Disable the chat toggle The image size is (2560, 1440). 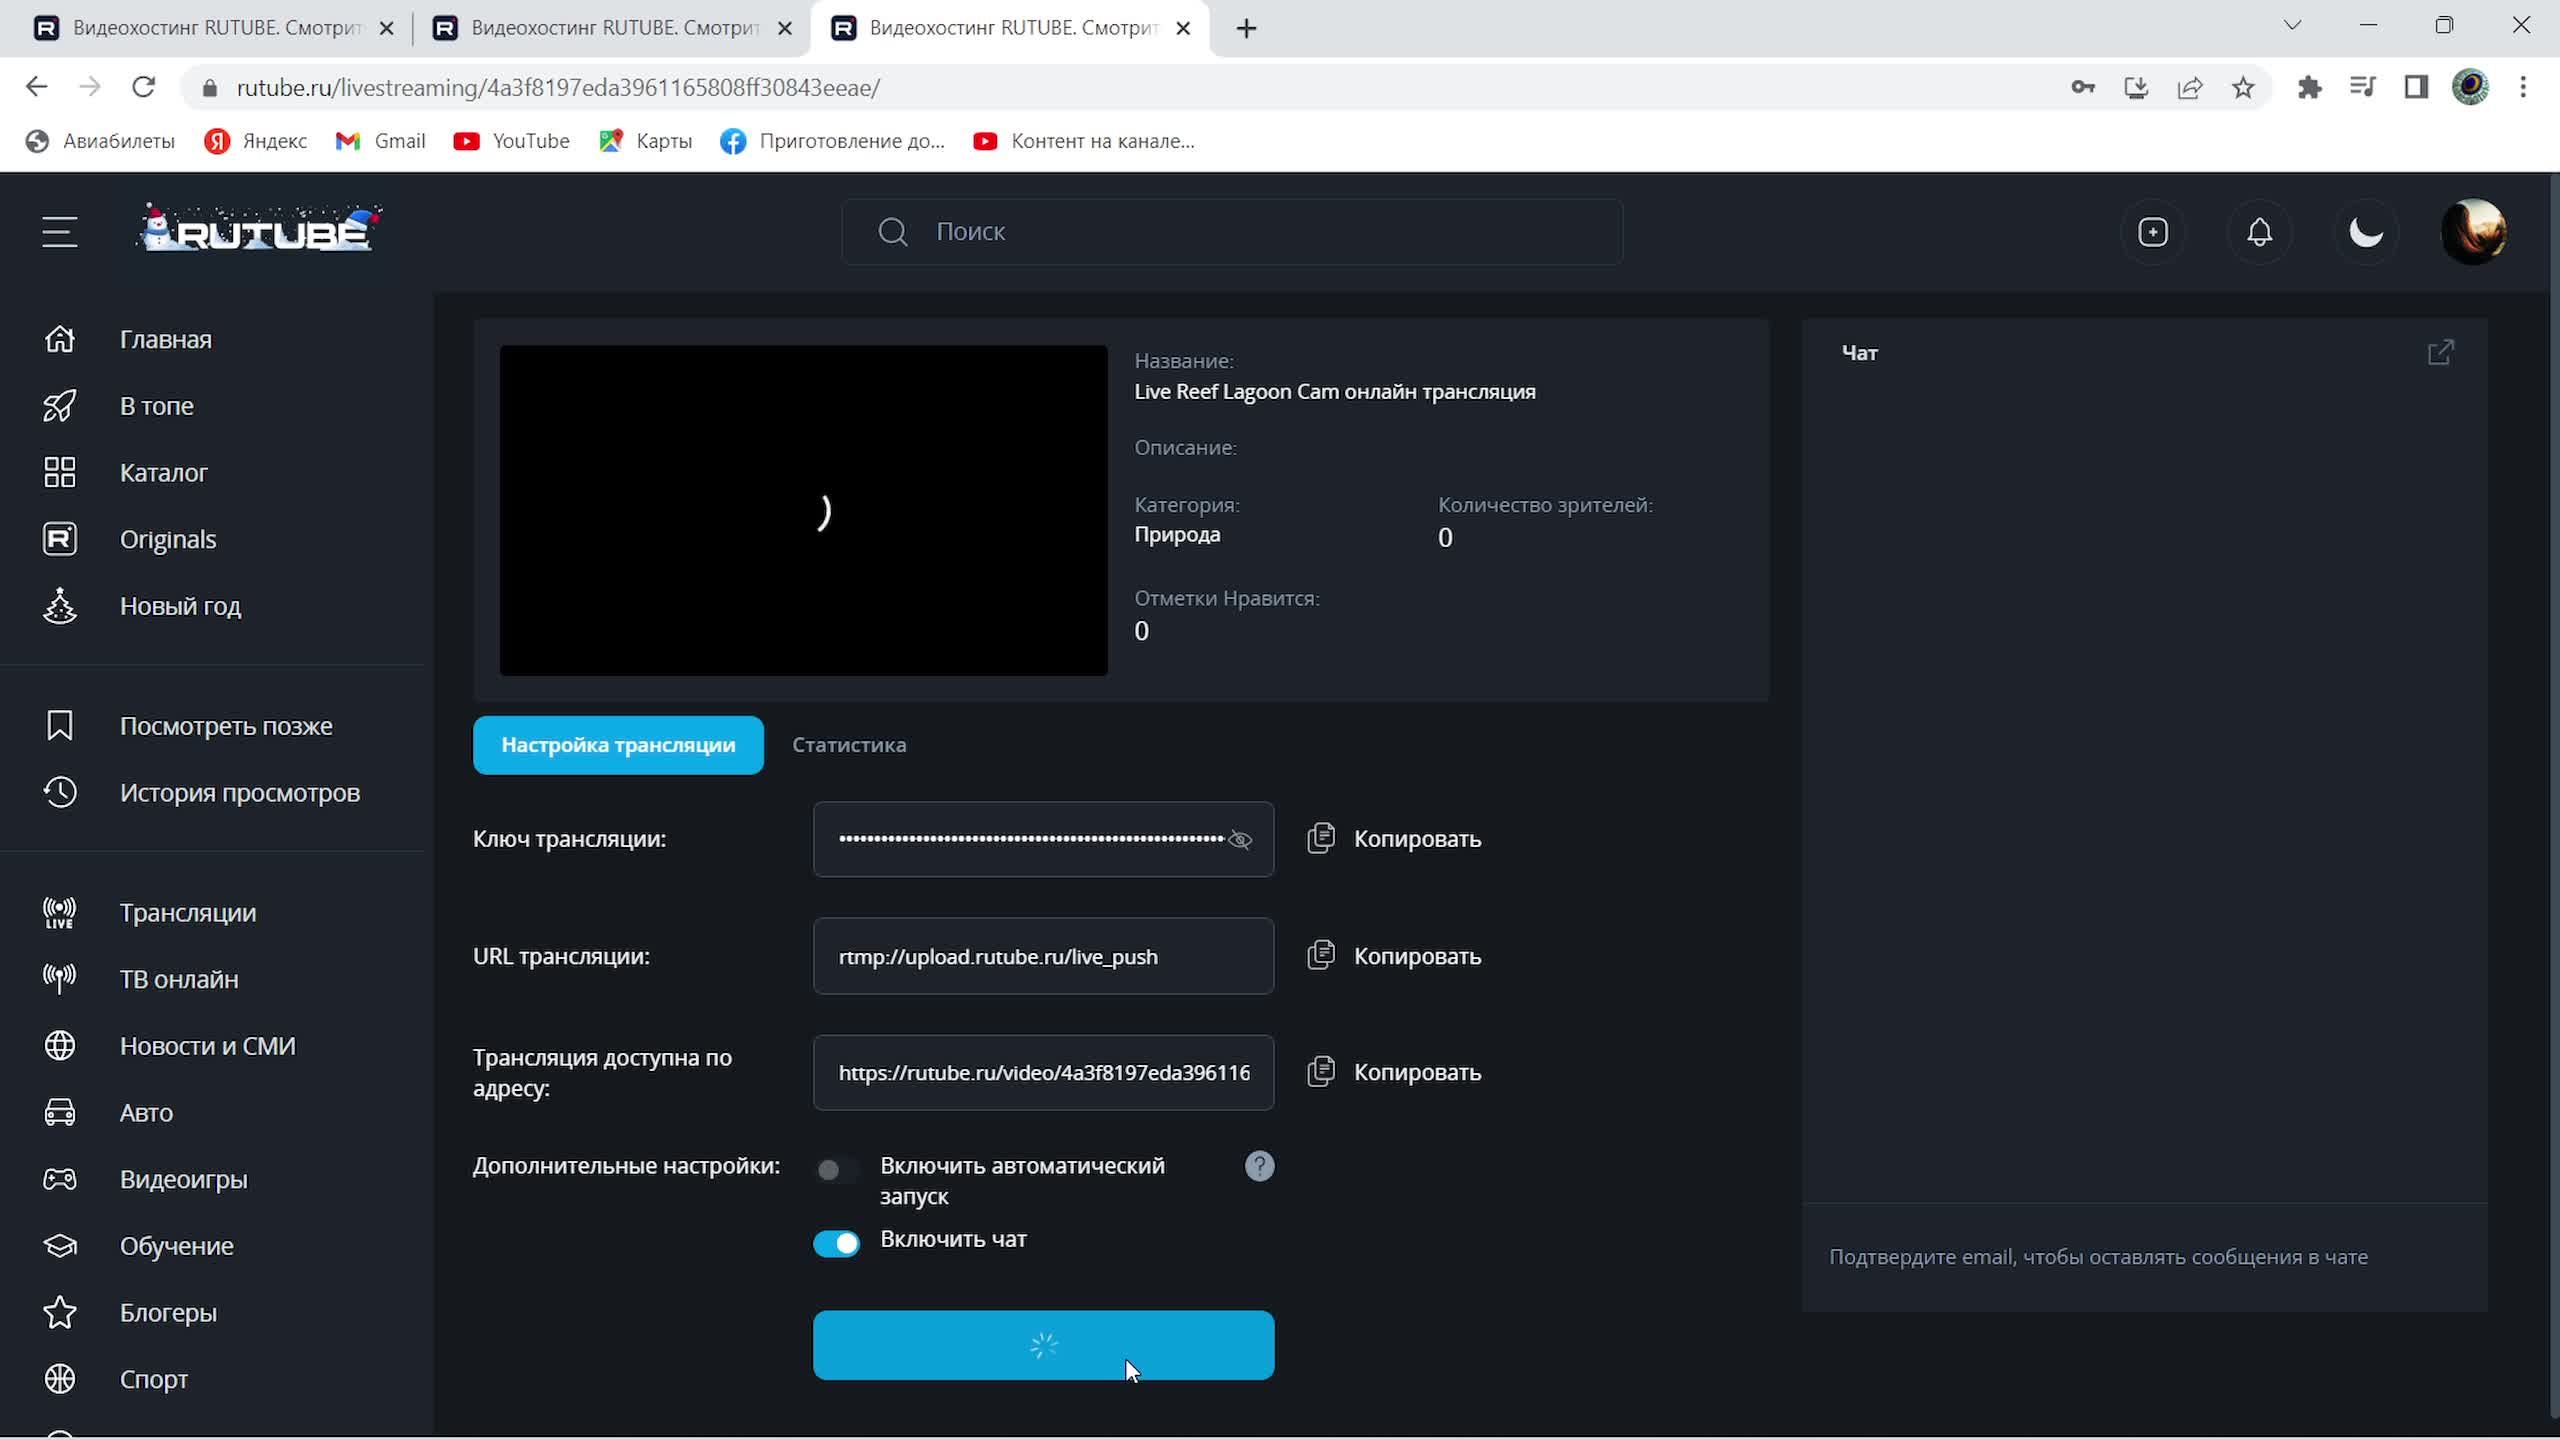[x=836, y=1243]
